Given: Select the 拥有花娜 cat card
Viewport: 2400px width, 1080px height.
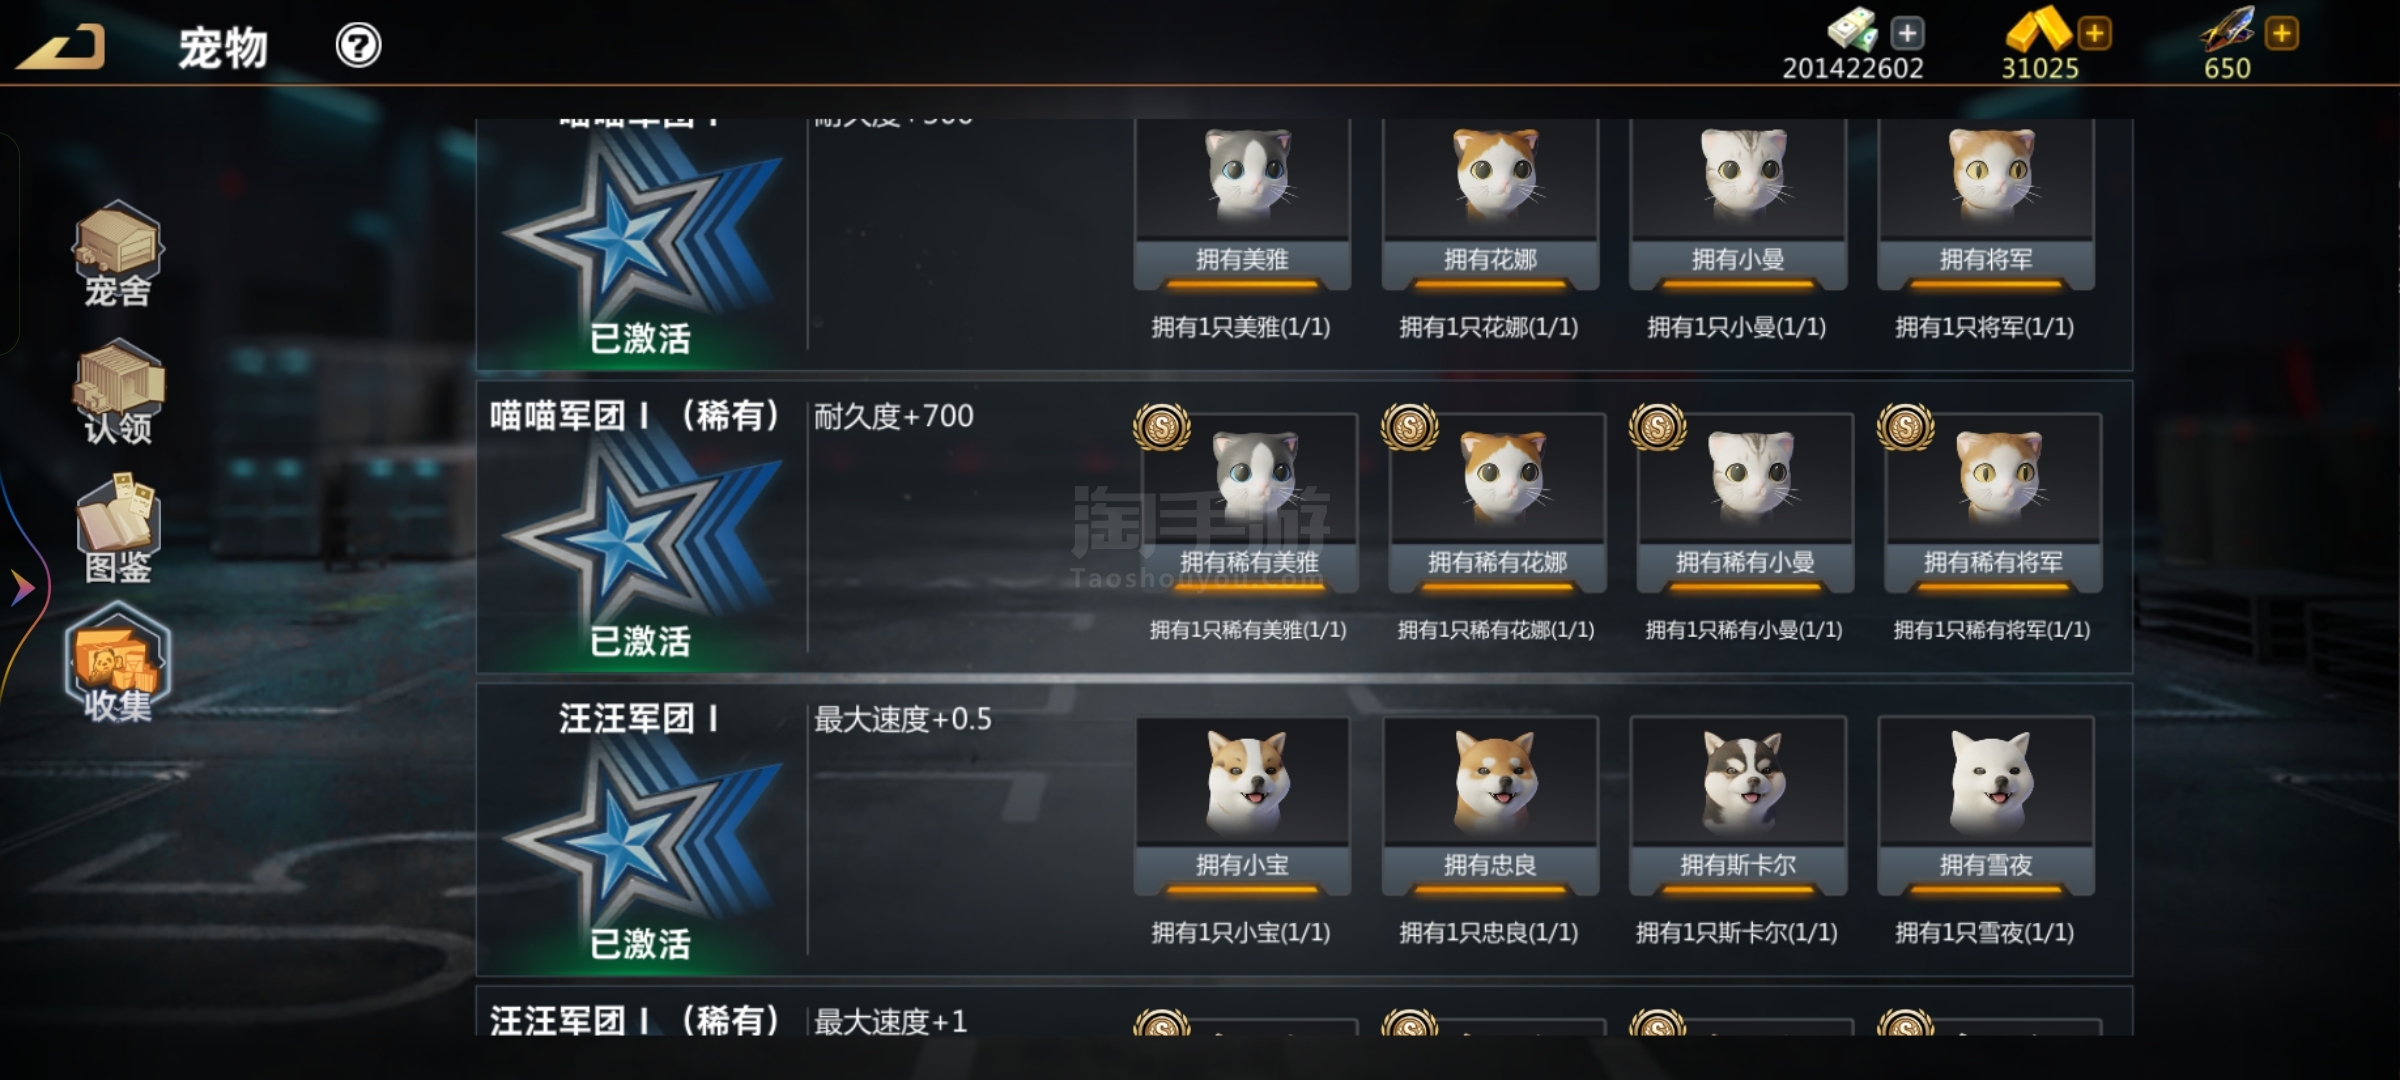Looking at the screenshot, I should (1490, 205).
